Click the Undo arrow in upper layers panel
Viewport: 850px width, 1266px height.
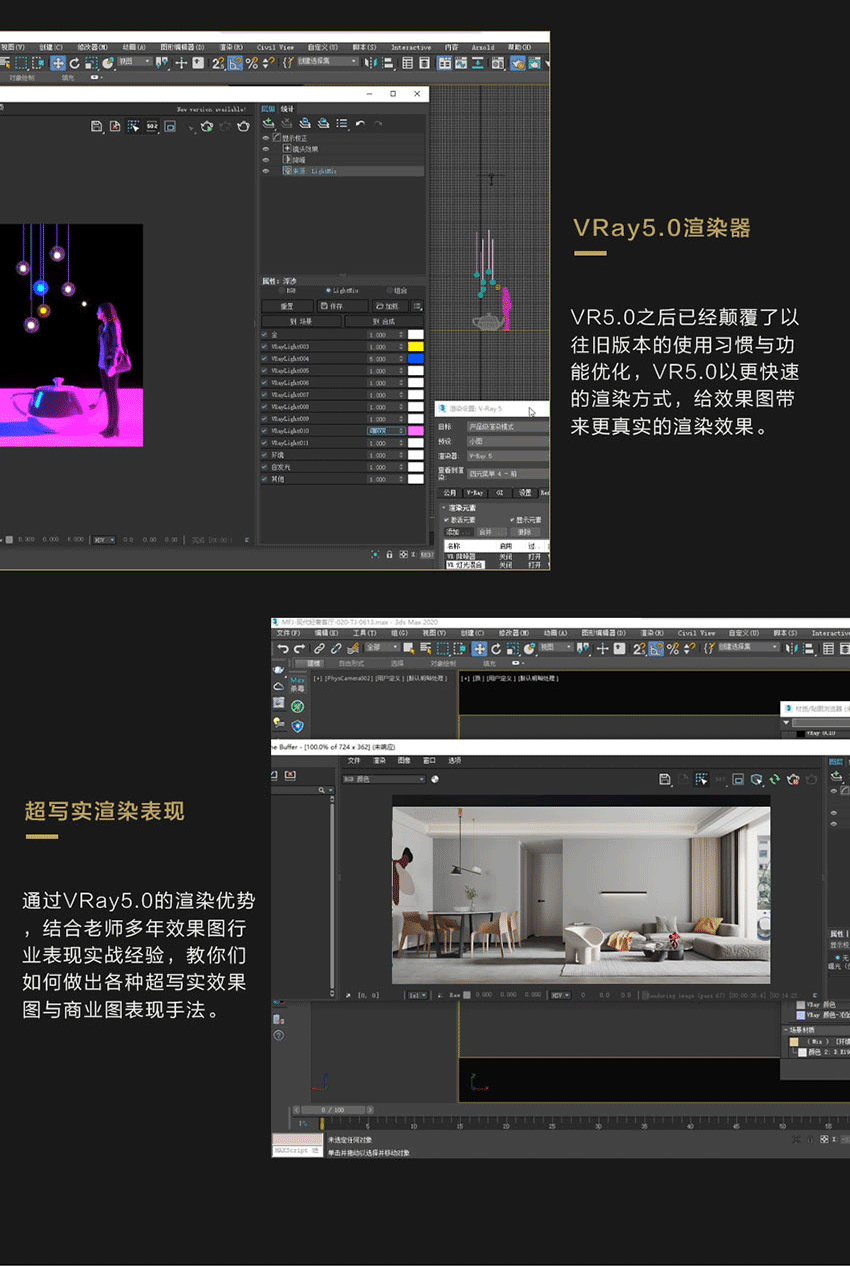click(361, 123)
